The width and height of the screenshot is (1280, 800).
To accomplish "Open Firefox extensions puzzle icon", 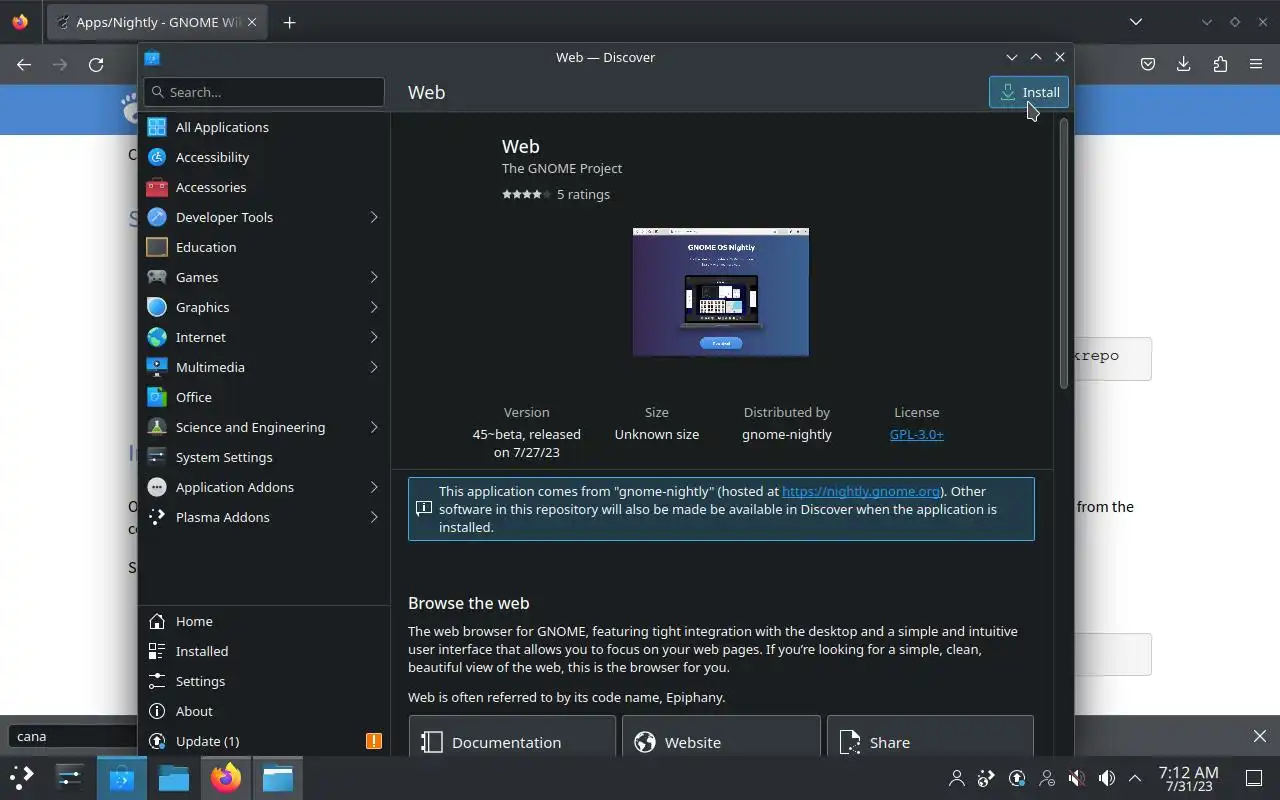I will coord(1220,64).
